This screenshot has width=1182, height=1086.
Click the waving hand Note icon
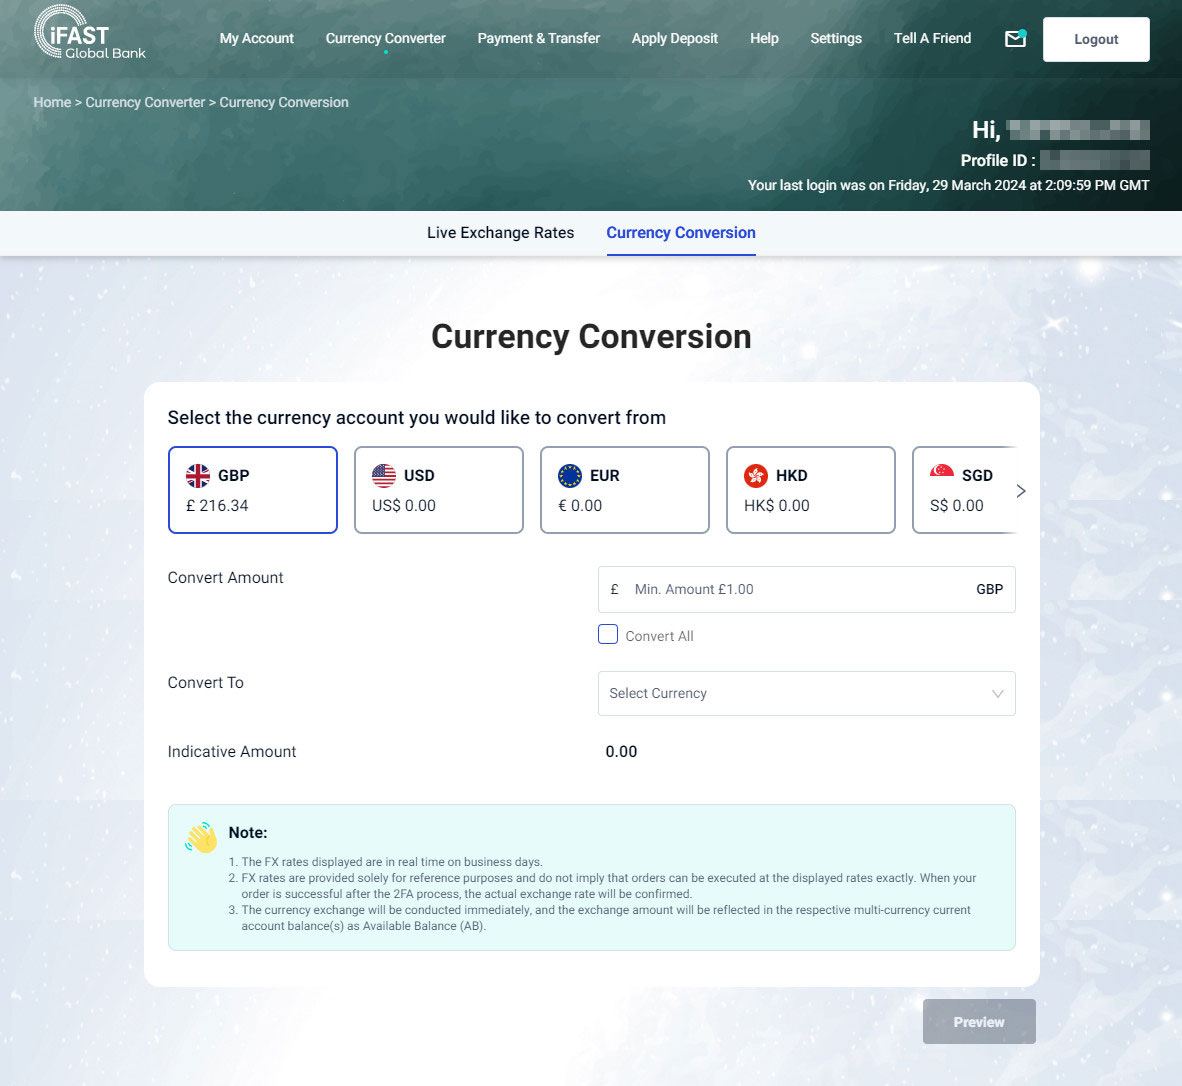[x=201, y=837]
